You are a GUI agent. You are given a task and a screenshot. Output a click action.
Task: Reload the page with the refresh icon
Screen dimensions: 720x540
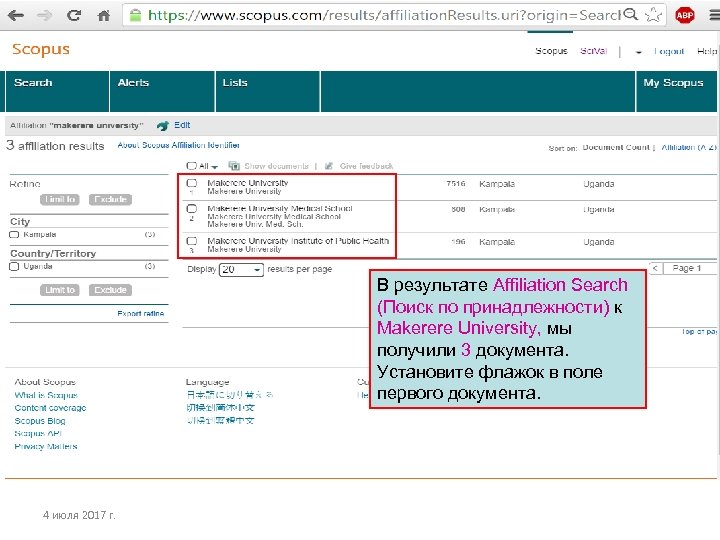pyautogui.click(x=73, y=16)
